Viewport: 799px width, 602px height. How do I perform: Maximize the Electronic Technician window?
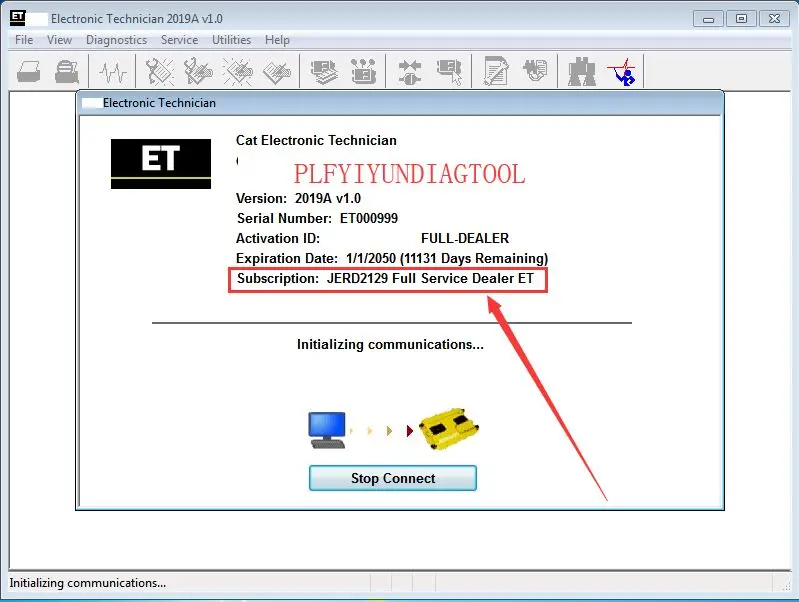coord(741,19)
